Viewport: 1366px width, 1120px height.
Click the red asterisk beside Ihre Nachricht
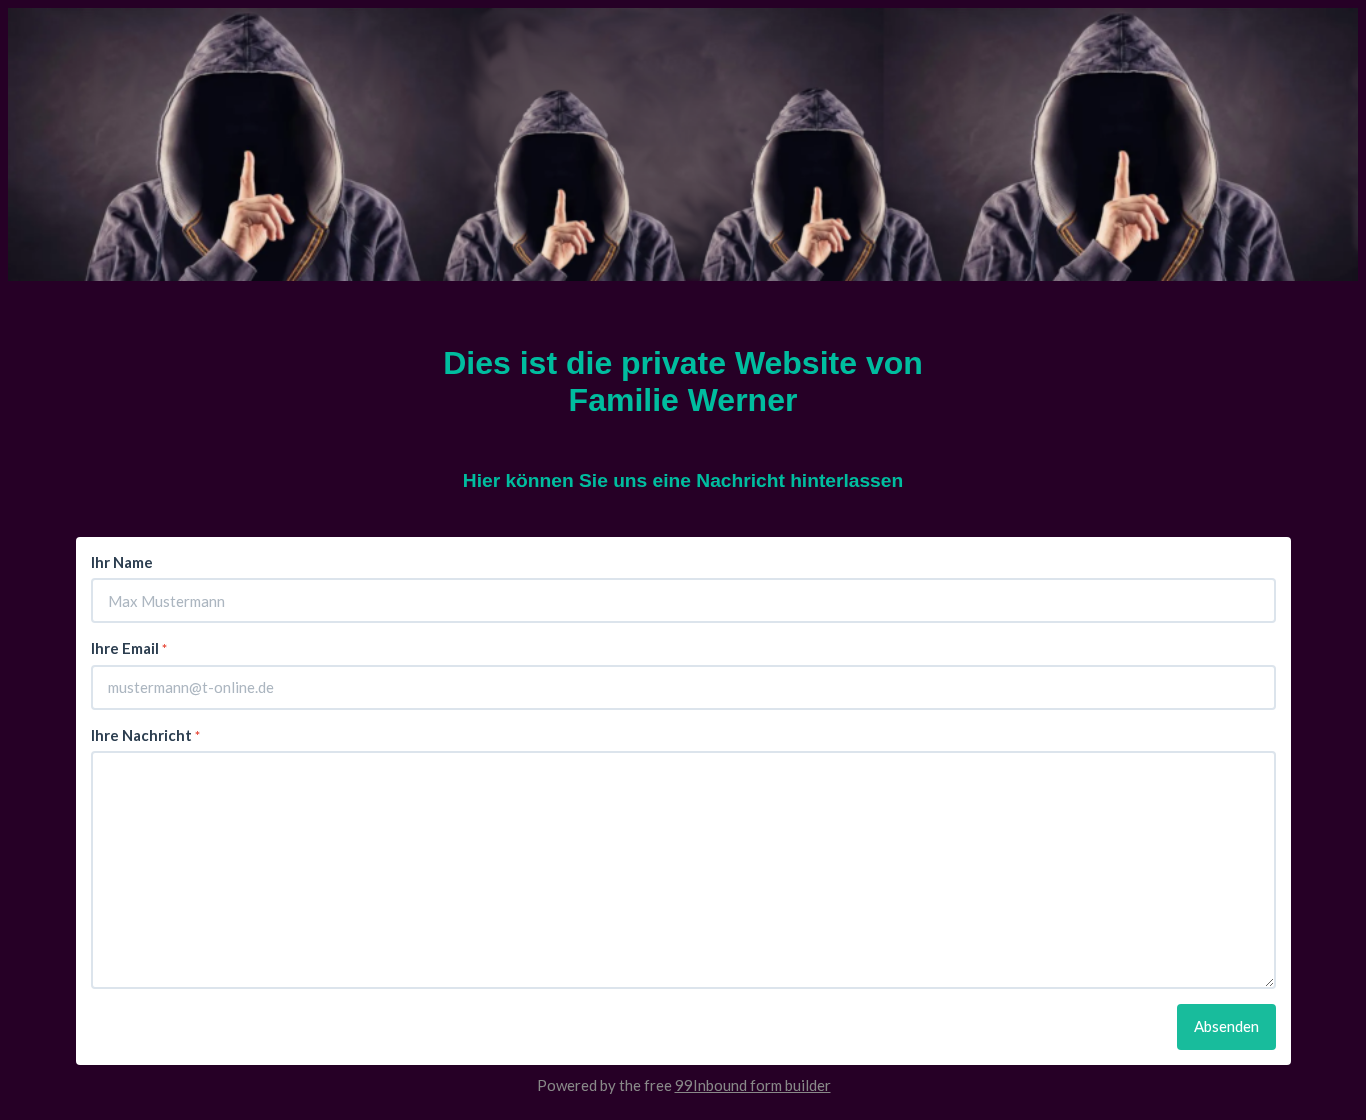tap(198, 736)
